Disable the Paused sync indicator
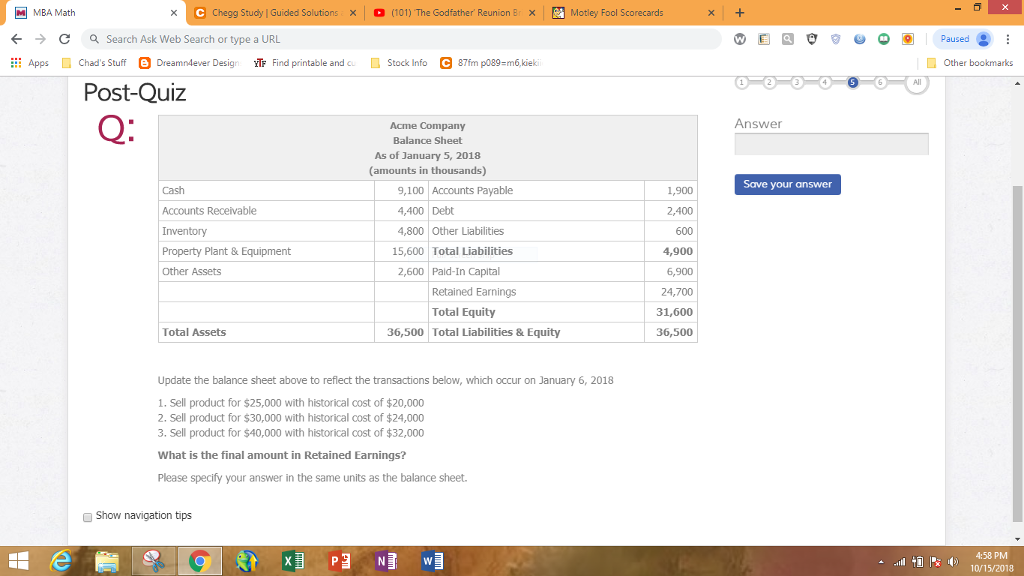Image resolution: width=1024 pixels, height=576 pixels. pos(955,40)
